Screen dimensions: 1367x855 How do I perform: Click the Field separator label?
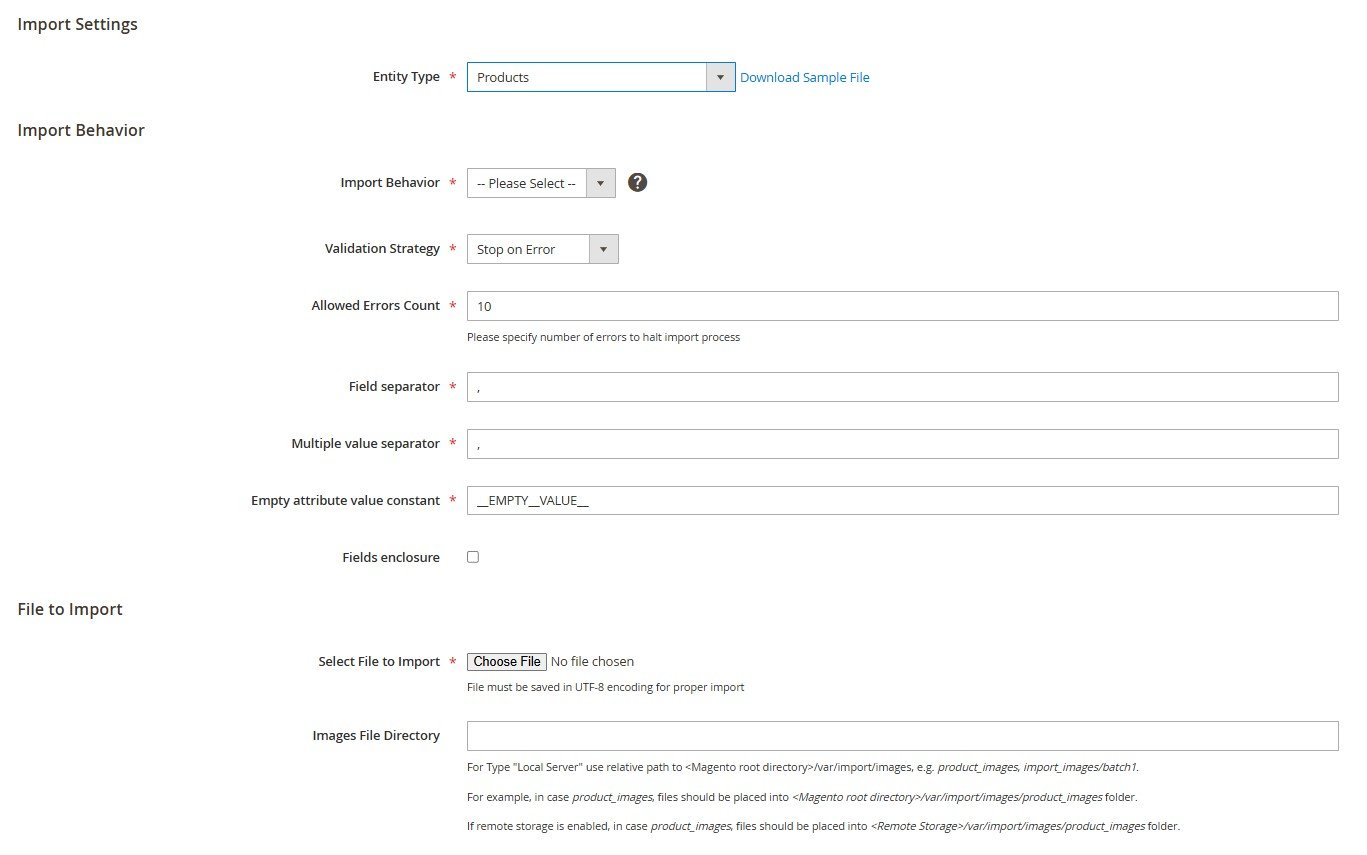[x=394, y=386]
